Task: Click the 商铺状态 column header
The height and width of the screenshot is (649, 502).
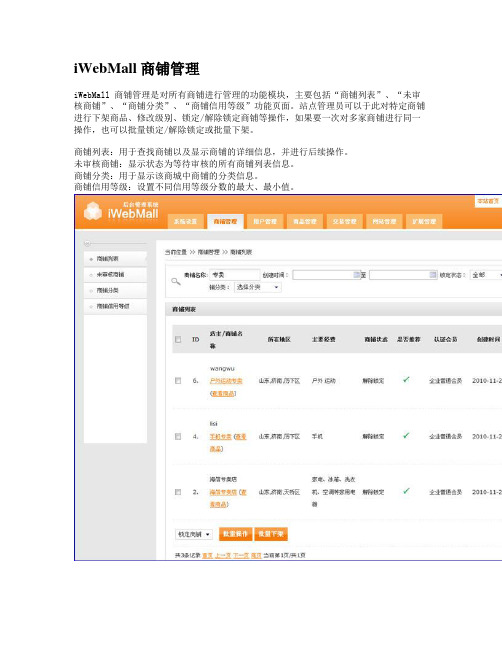Action: [x=376, y=339]
